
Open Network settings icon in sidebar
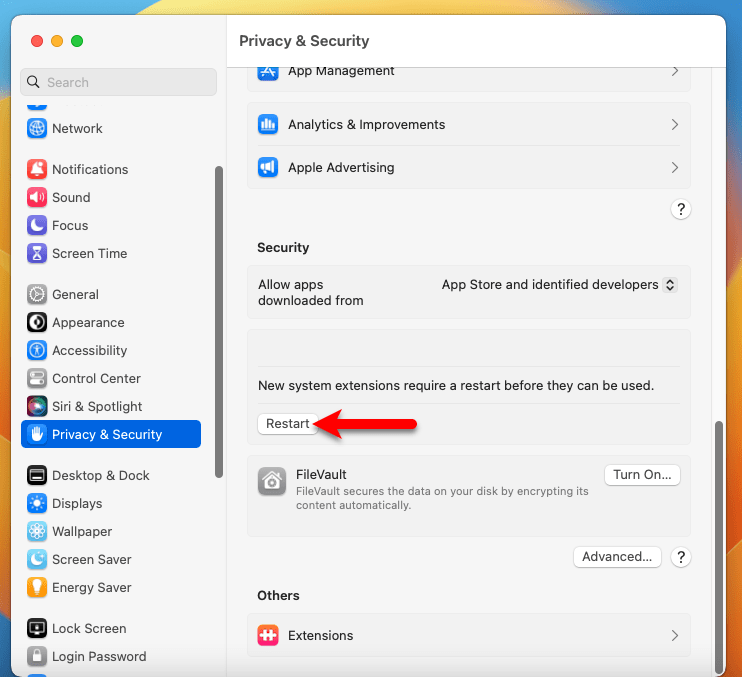[x=37, y=128]
